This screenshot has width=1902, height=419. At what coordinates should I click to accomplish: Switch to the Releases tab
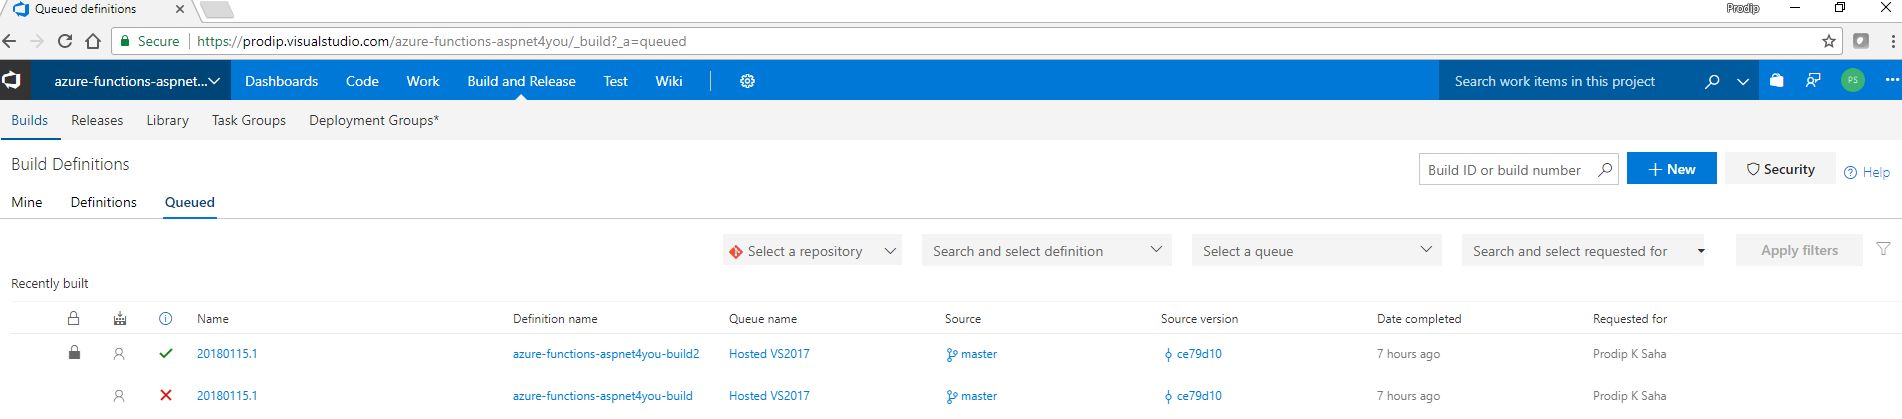click(97, 120)
